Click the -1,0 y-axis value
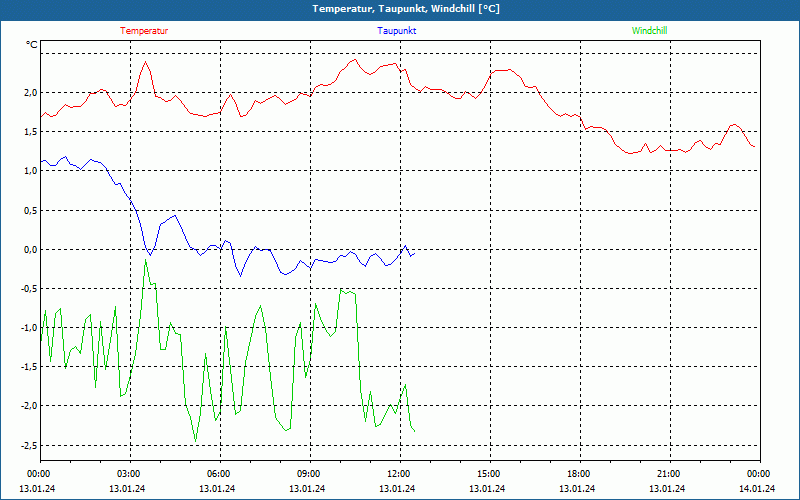The width and height of the screenshot is (800, 500). tap(29, 328)
